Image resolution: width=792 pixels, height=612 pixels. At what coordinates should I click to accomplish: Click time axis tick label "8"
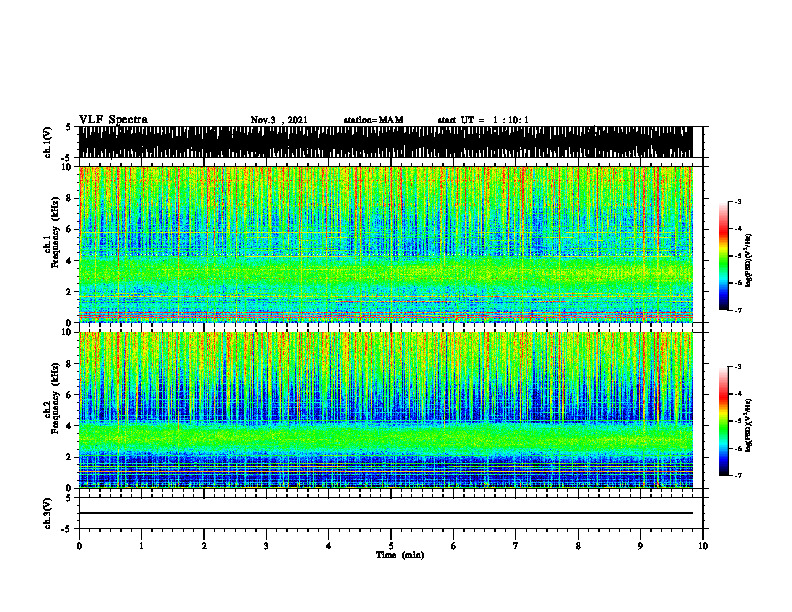coord(578,546)
